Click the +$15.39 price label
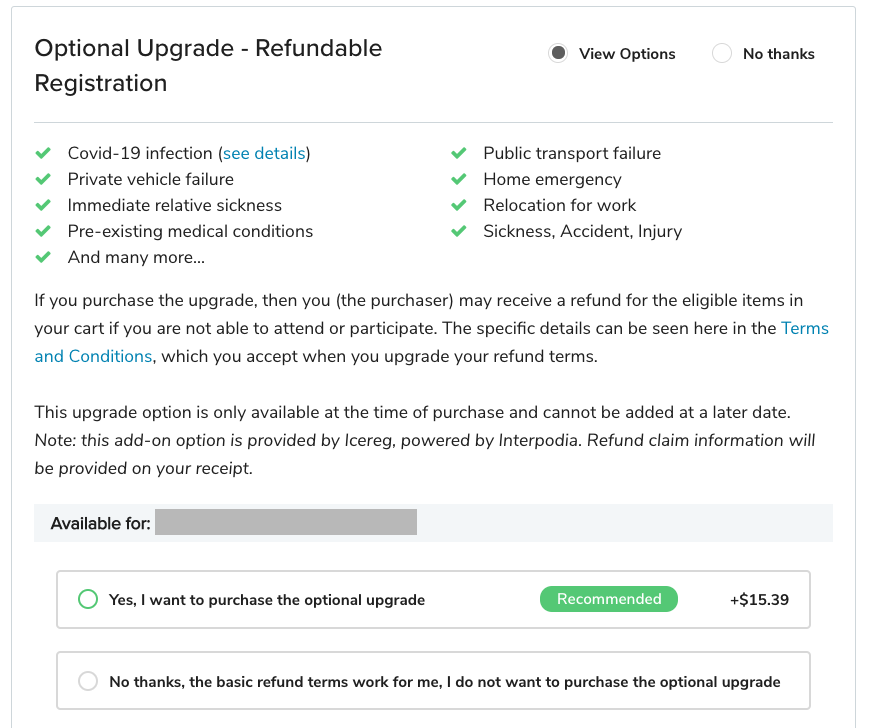The height and width of the screenshot is (728, 876). pos(759,600)
